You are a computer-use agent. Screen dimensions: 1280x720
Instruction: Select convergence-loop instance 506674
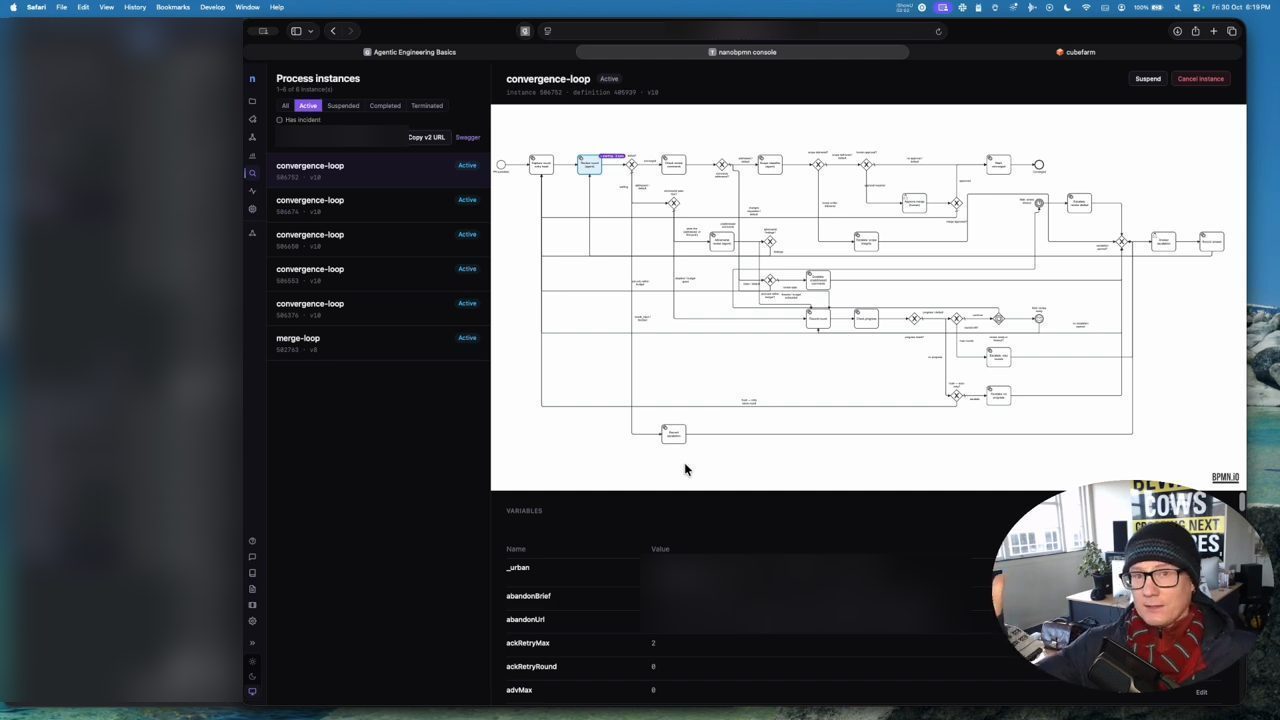click(378, 205)
